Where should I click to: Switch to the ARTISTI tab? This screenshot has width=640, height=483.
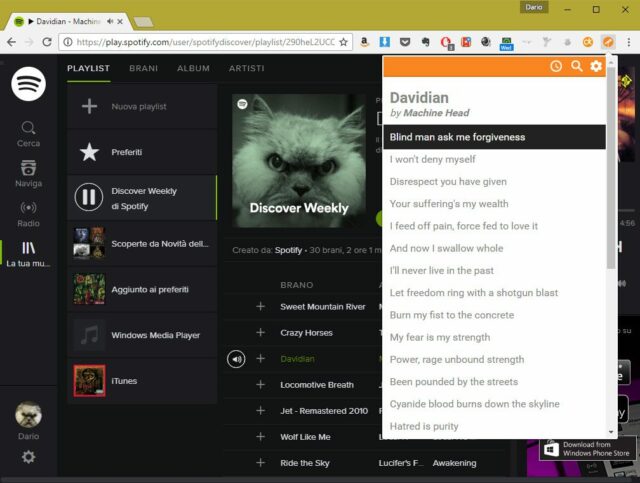pos(246,68)
